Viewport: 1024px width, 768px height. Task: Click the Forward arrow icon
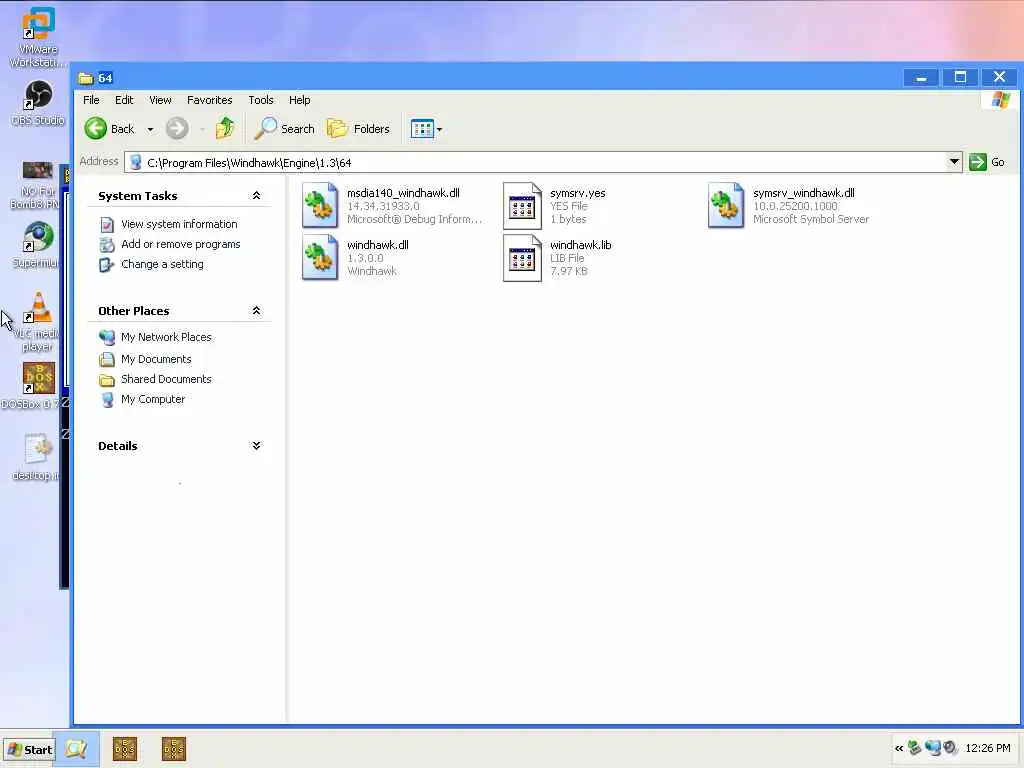point(177,129)
